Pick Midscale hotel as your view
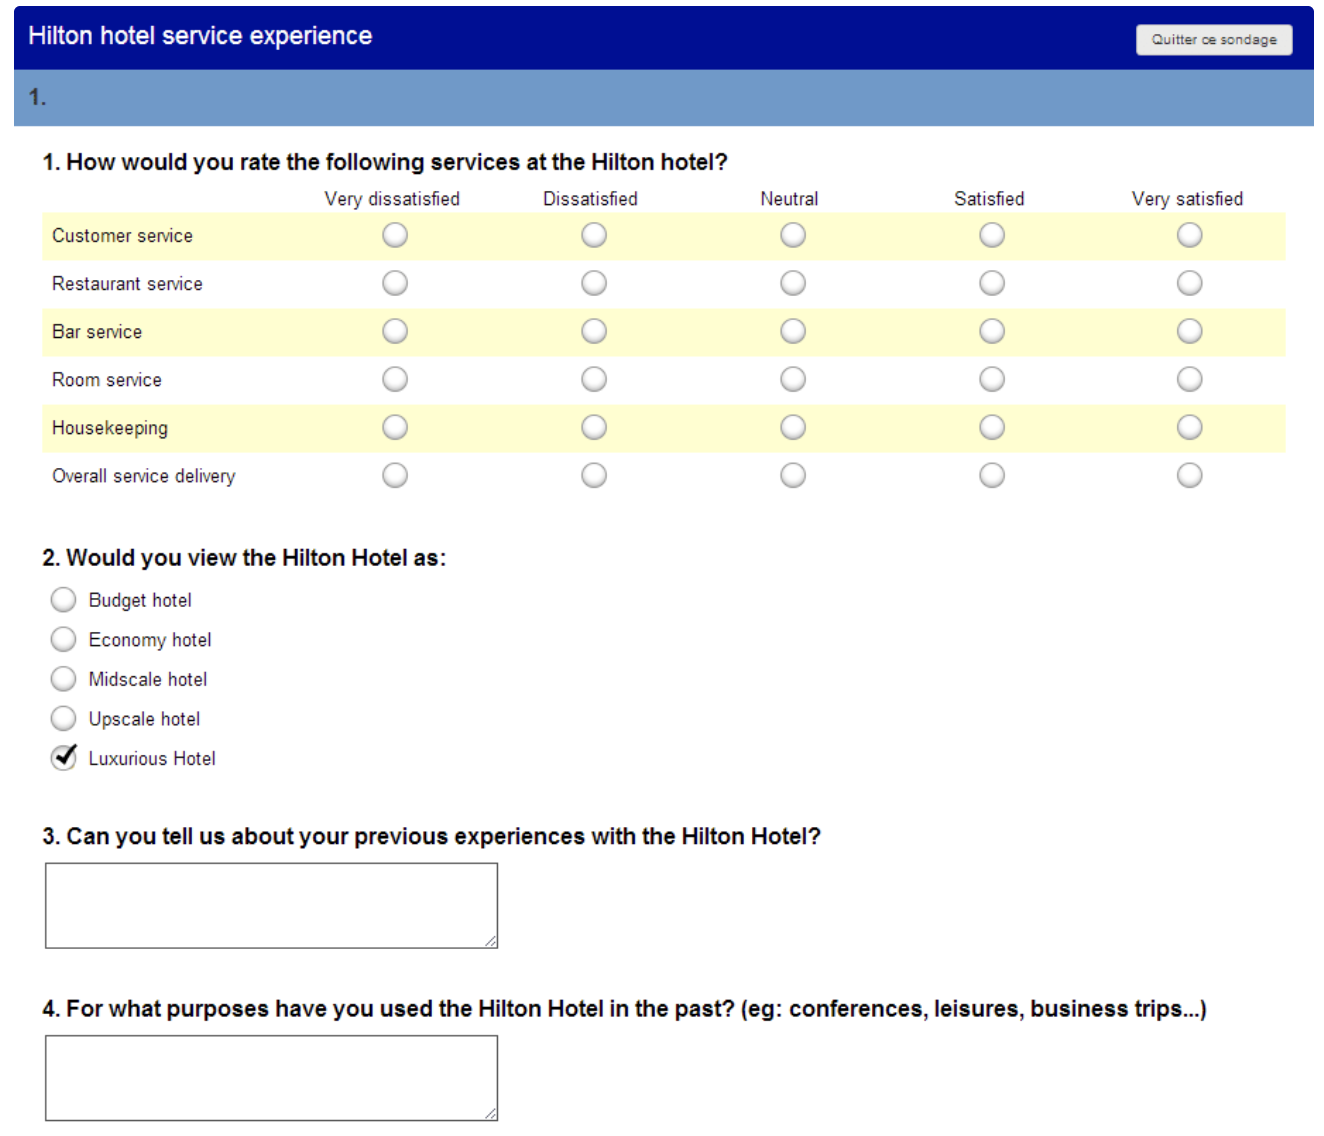This screenshot has width=1324, height=1136. tap(63, 679)
